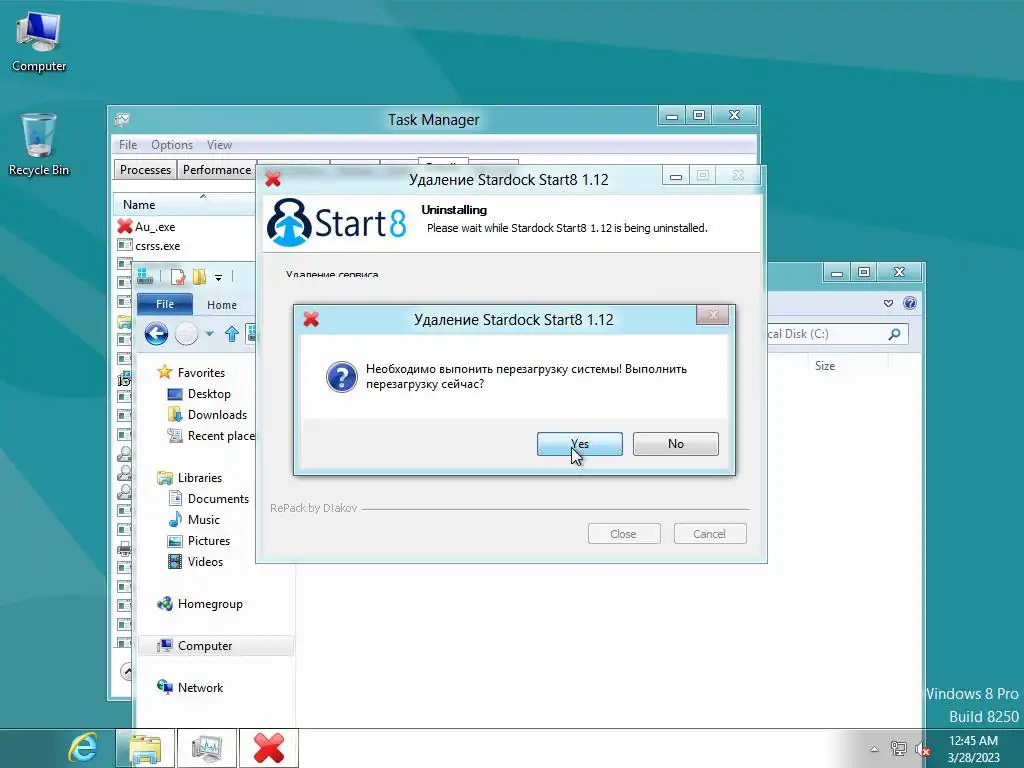Switch to Processes tab in Task Manager

coord(145,170)
